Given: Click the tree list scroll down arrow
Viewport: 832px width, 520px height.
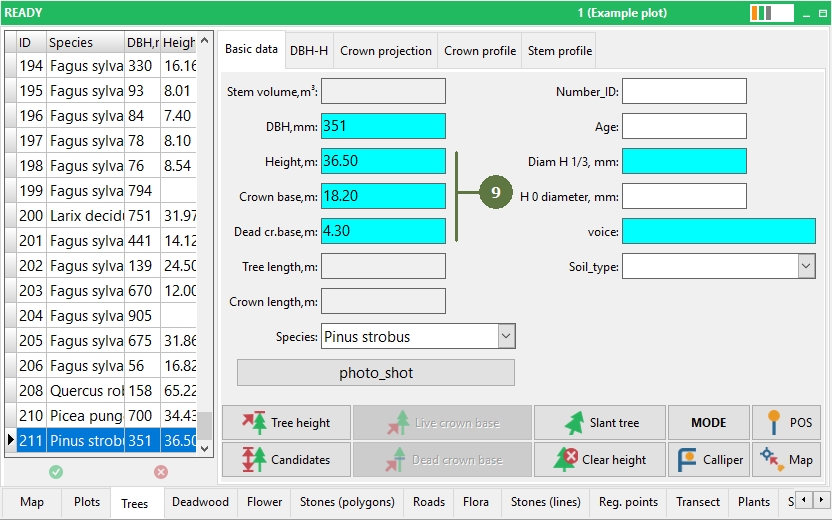Looking at the screenshot, I should click(205, 448).
